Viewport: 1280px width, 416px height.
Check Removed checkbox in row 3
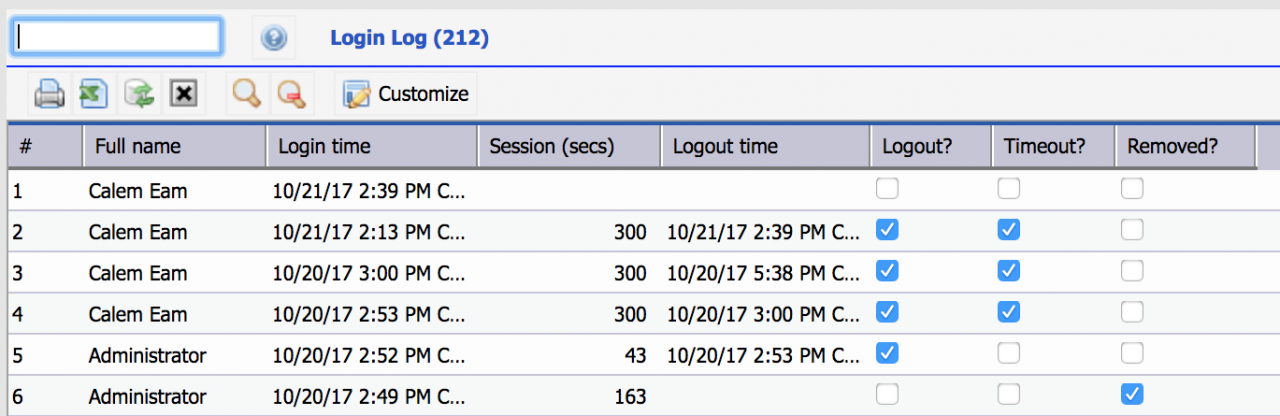tap(1132, 271)
